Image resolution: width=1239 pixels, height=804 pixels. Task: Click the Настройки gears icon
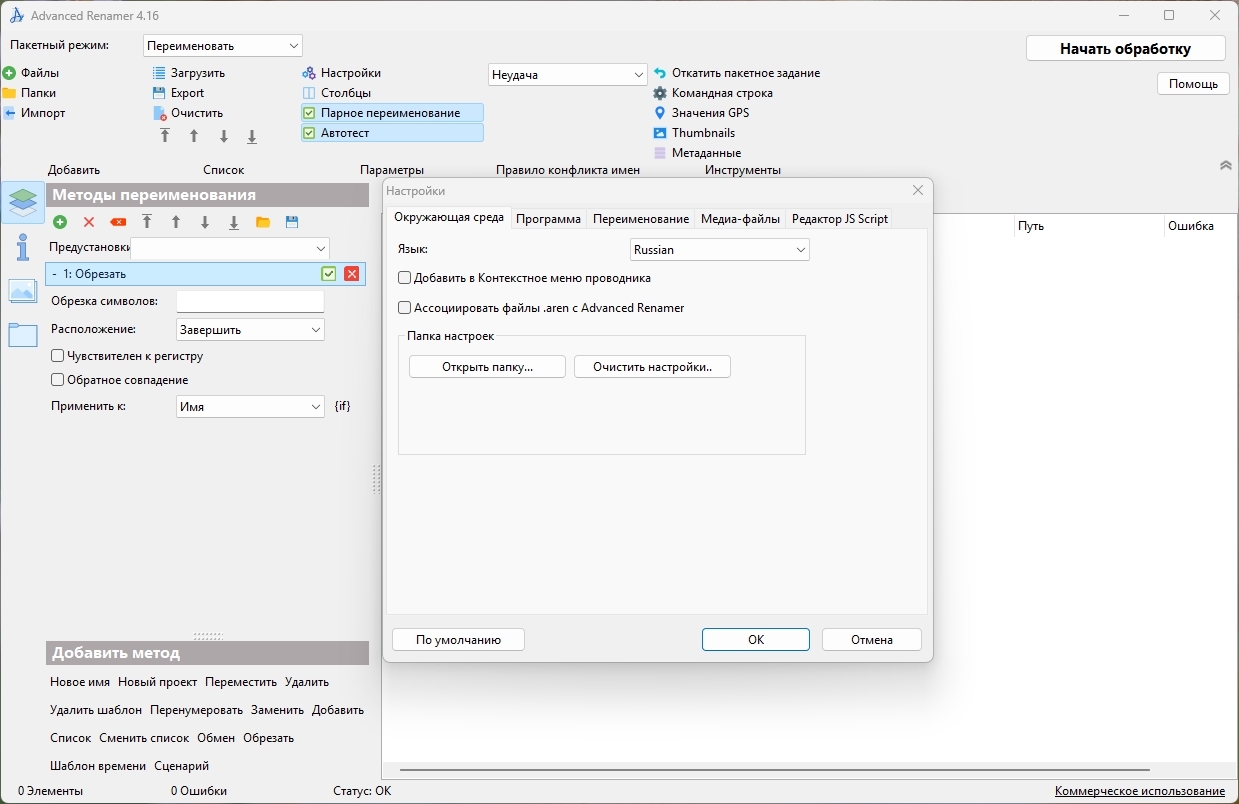(x=309, y=73)
